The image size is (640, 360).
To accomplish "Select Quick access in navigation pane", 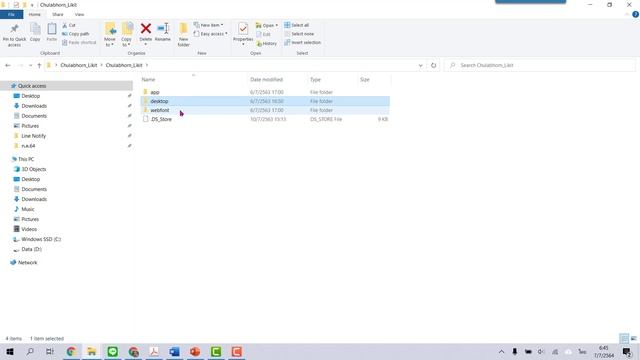I will (32, 86).
